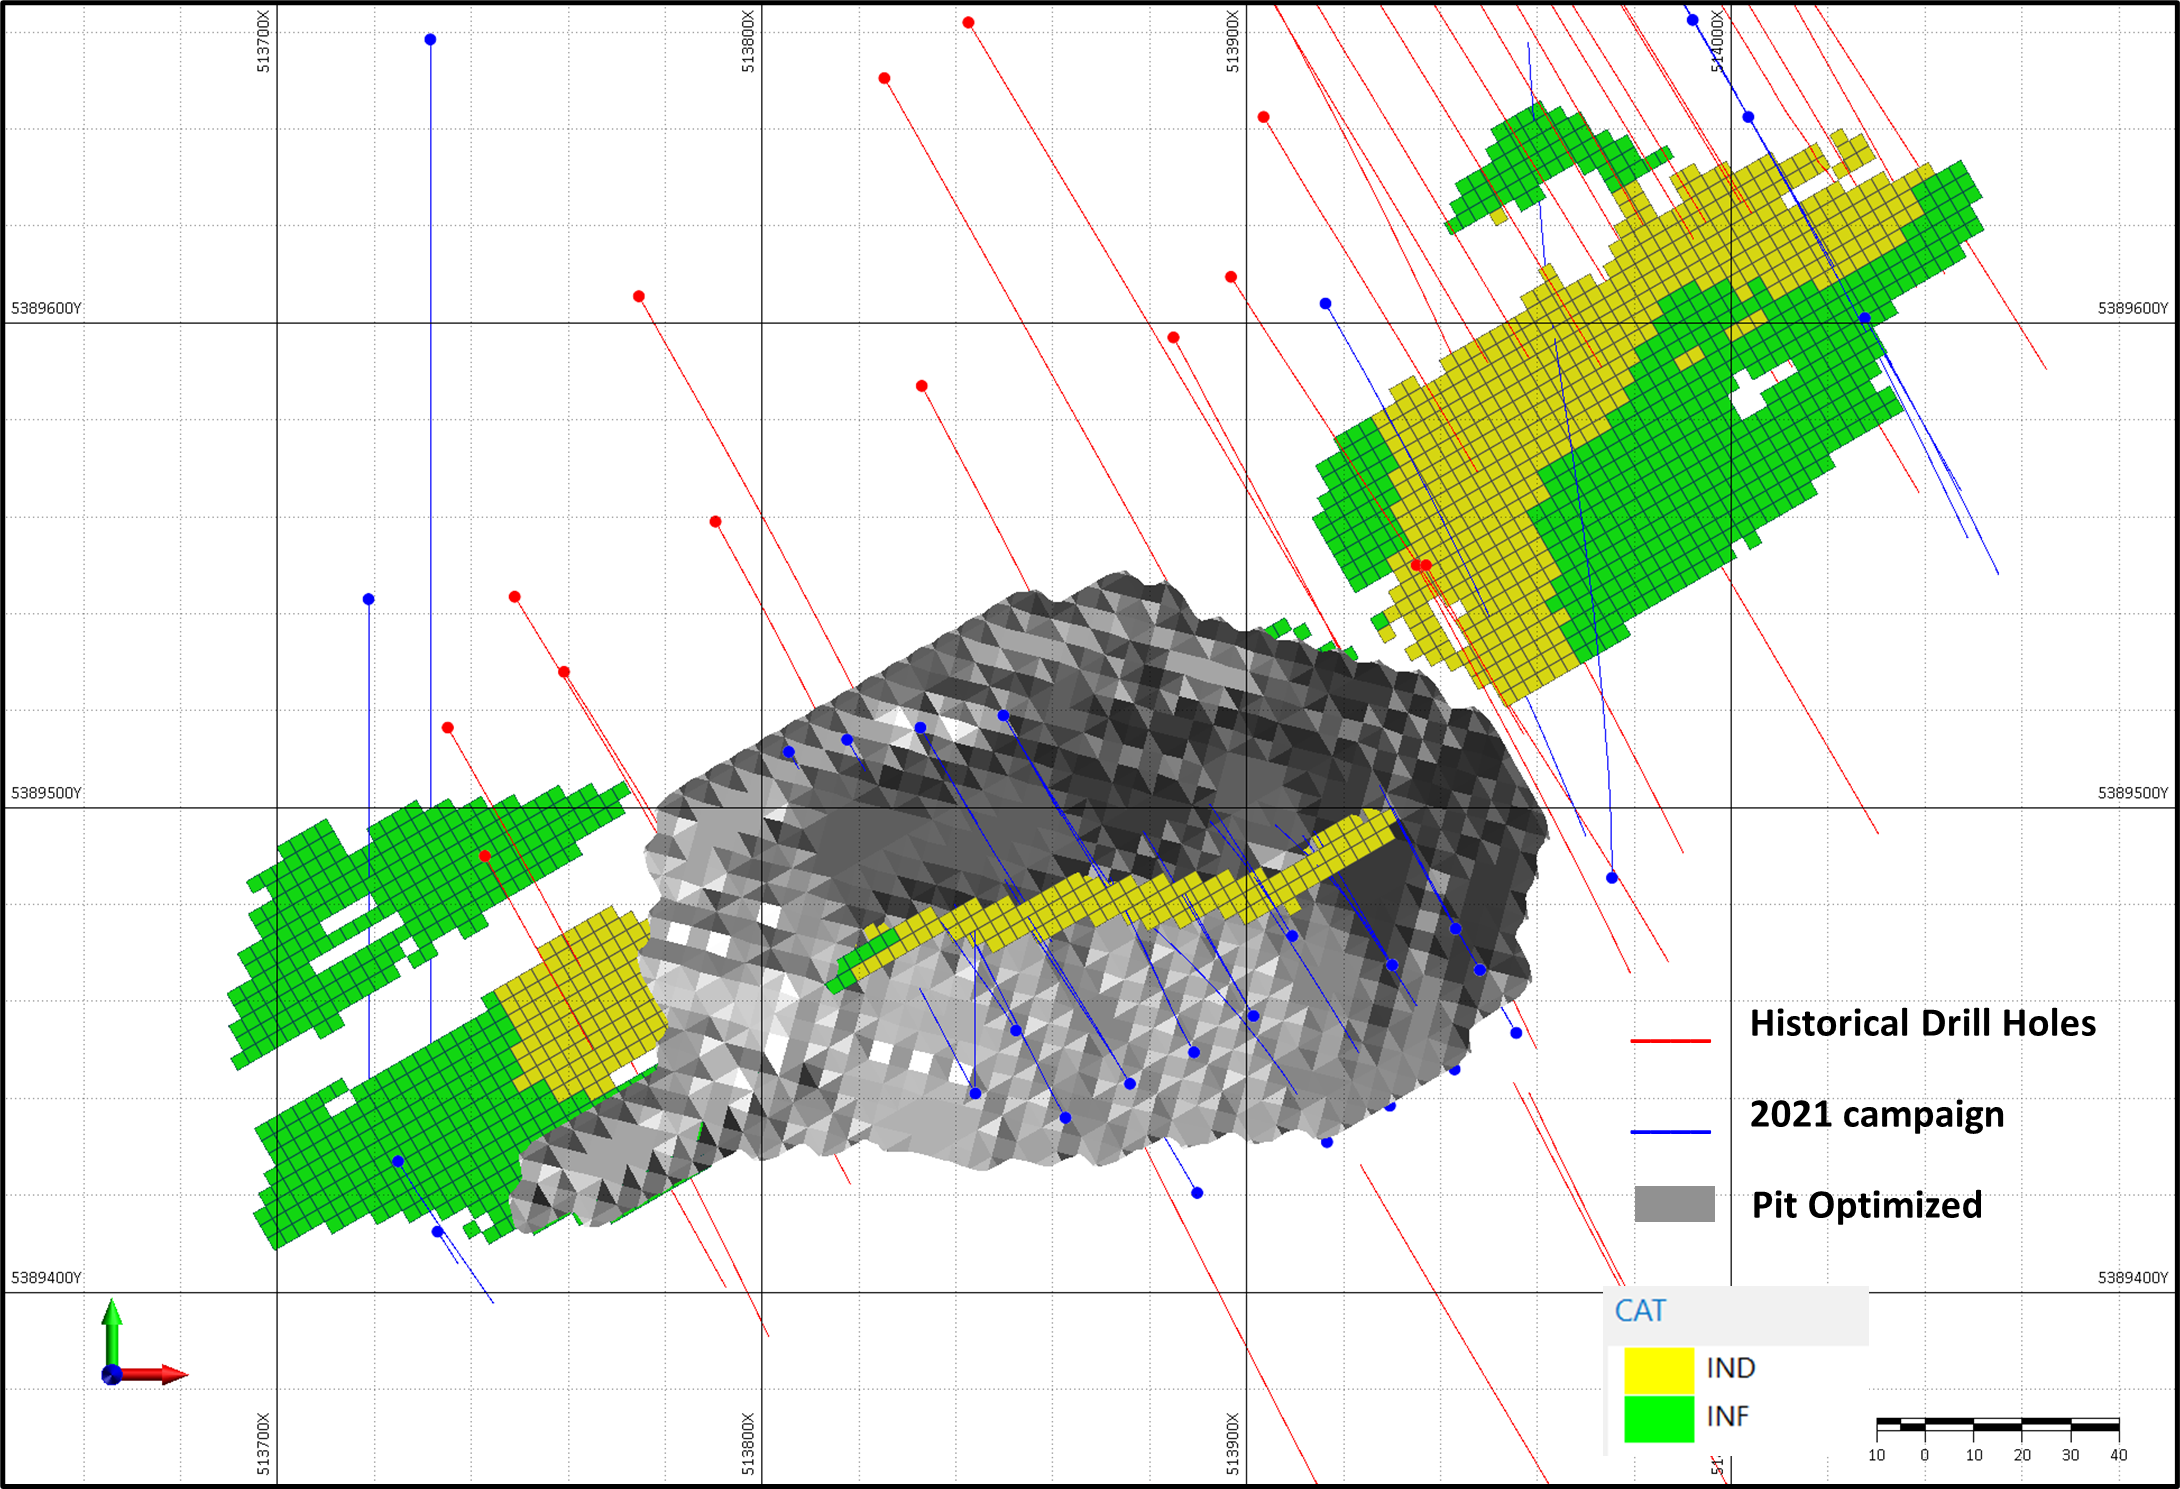Click the 5389600Y label on left edge
The image size is (2180, 1489).
(46, 308)
